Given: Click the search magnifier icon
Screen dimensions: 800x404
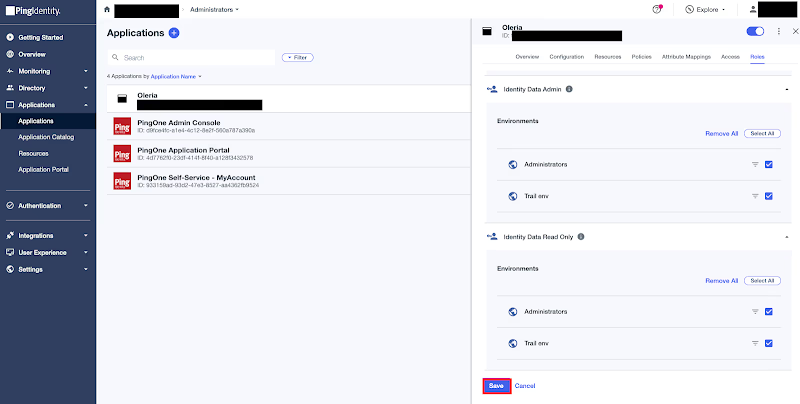Looking at the screenshot, I should point(115,58).
